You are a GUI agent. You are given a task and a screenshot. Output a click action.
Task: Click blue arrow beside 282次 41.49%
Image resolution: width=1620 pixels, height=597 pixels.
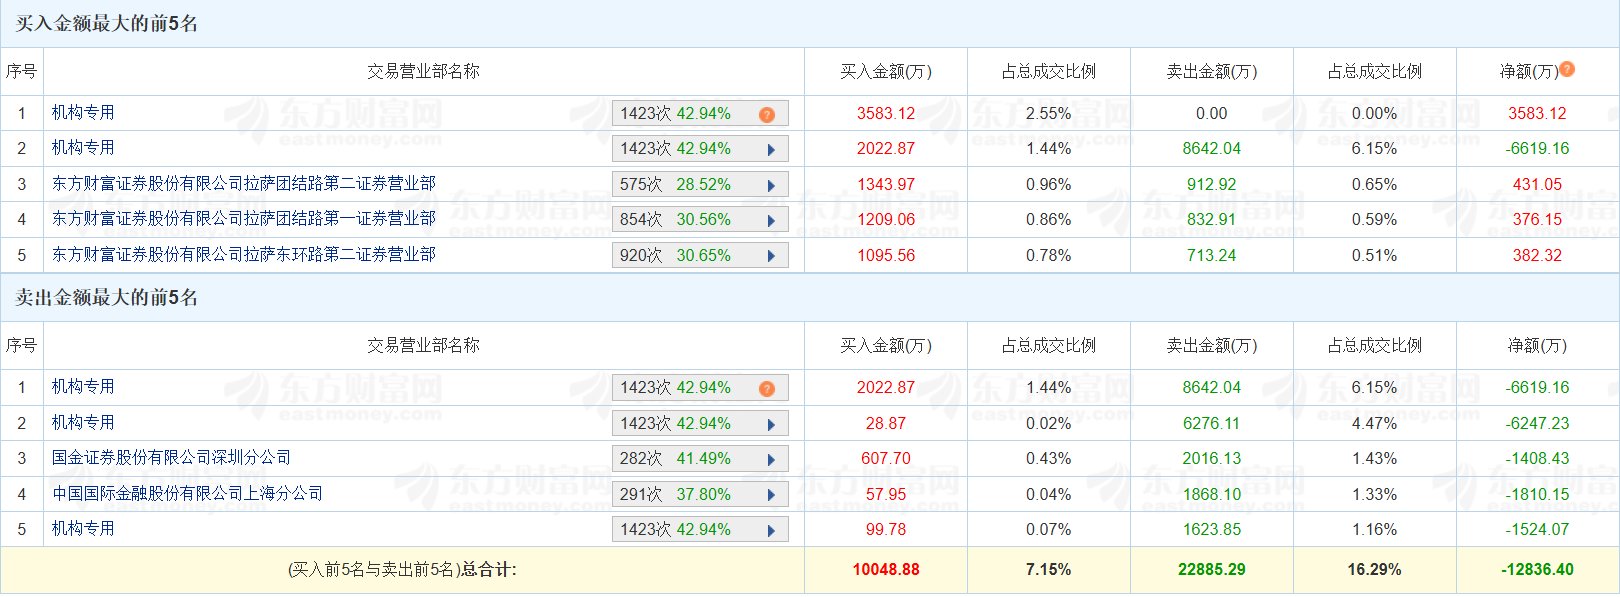(x=771, y=459)
